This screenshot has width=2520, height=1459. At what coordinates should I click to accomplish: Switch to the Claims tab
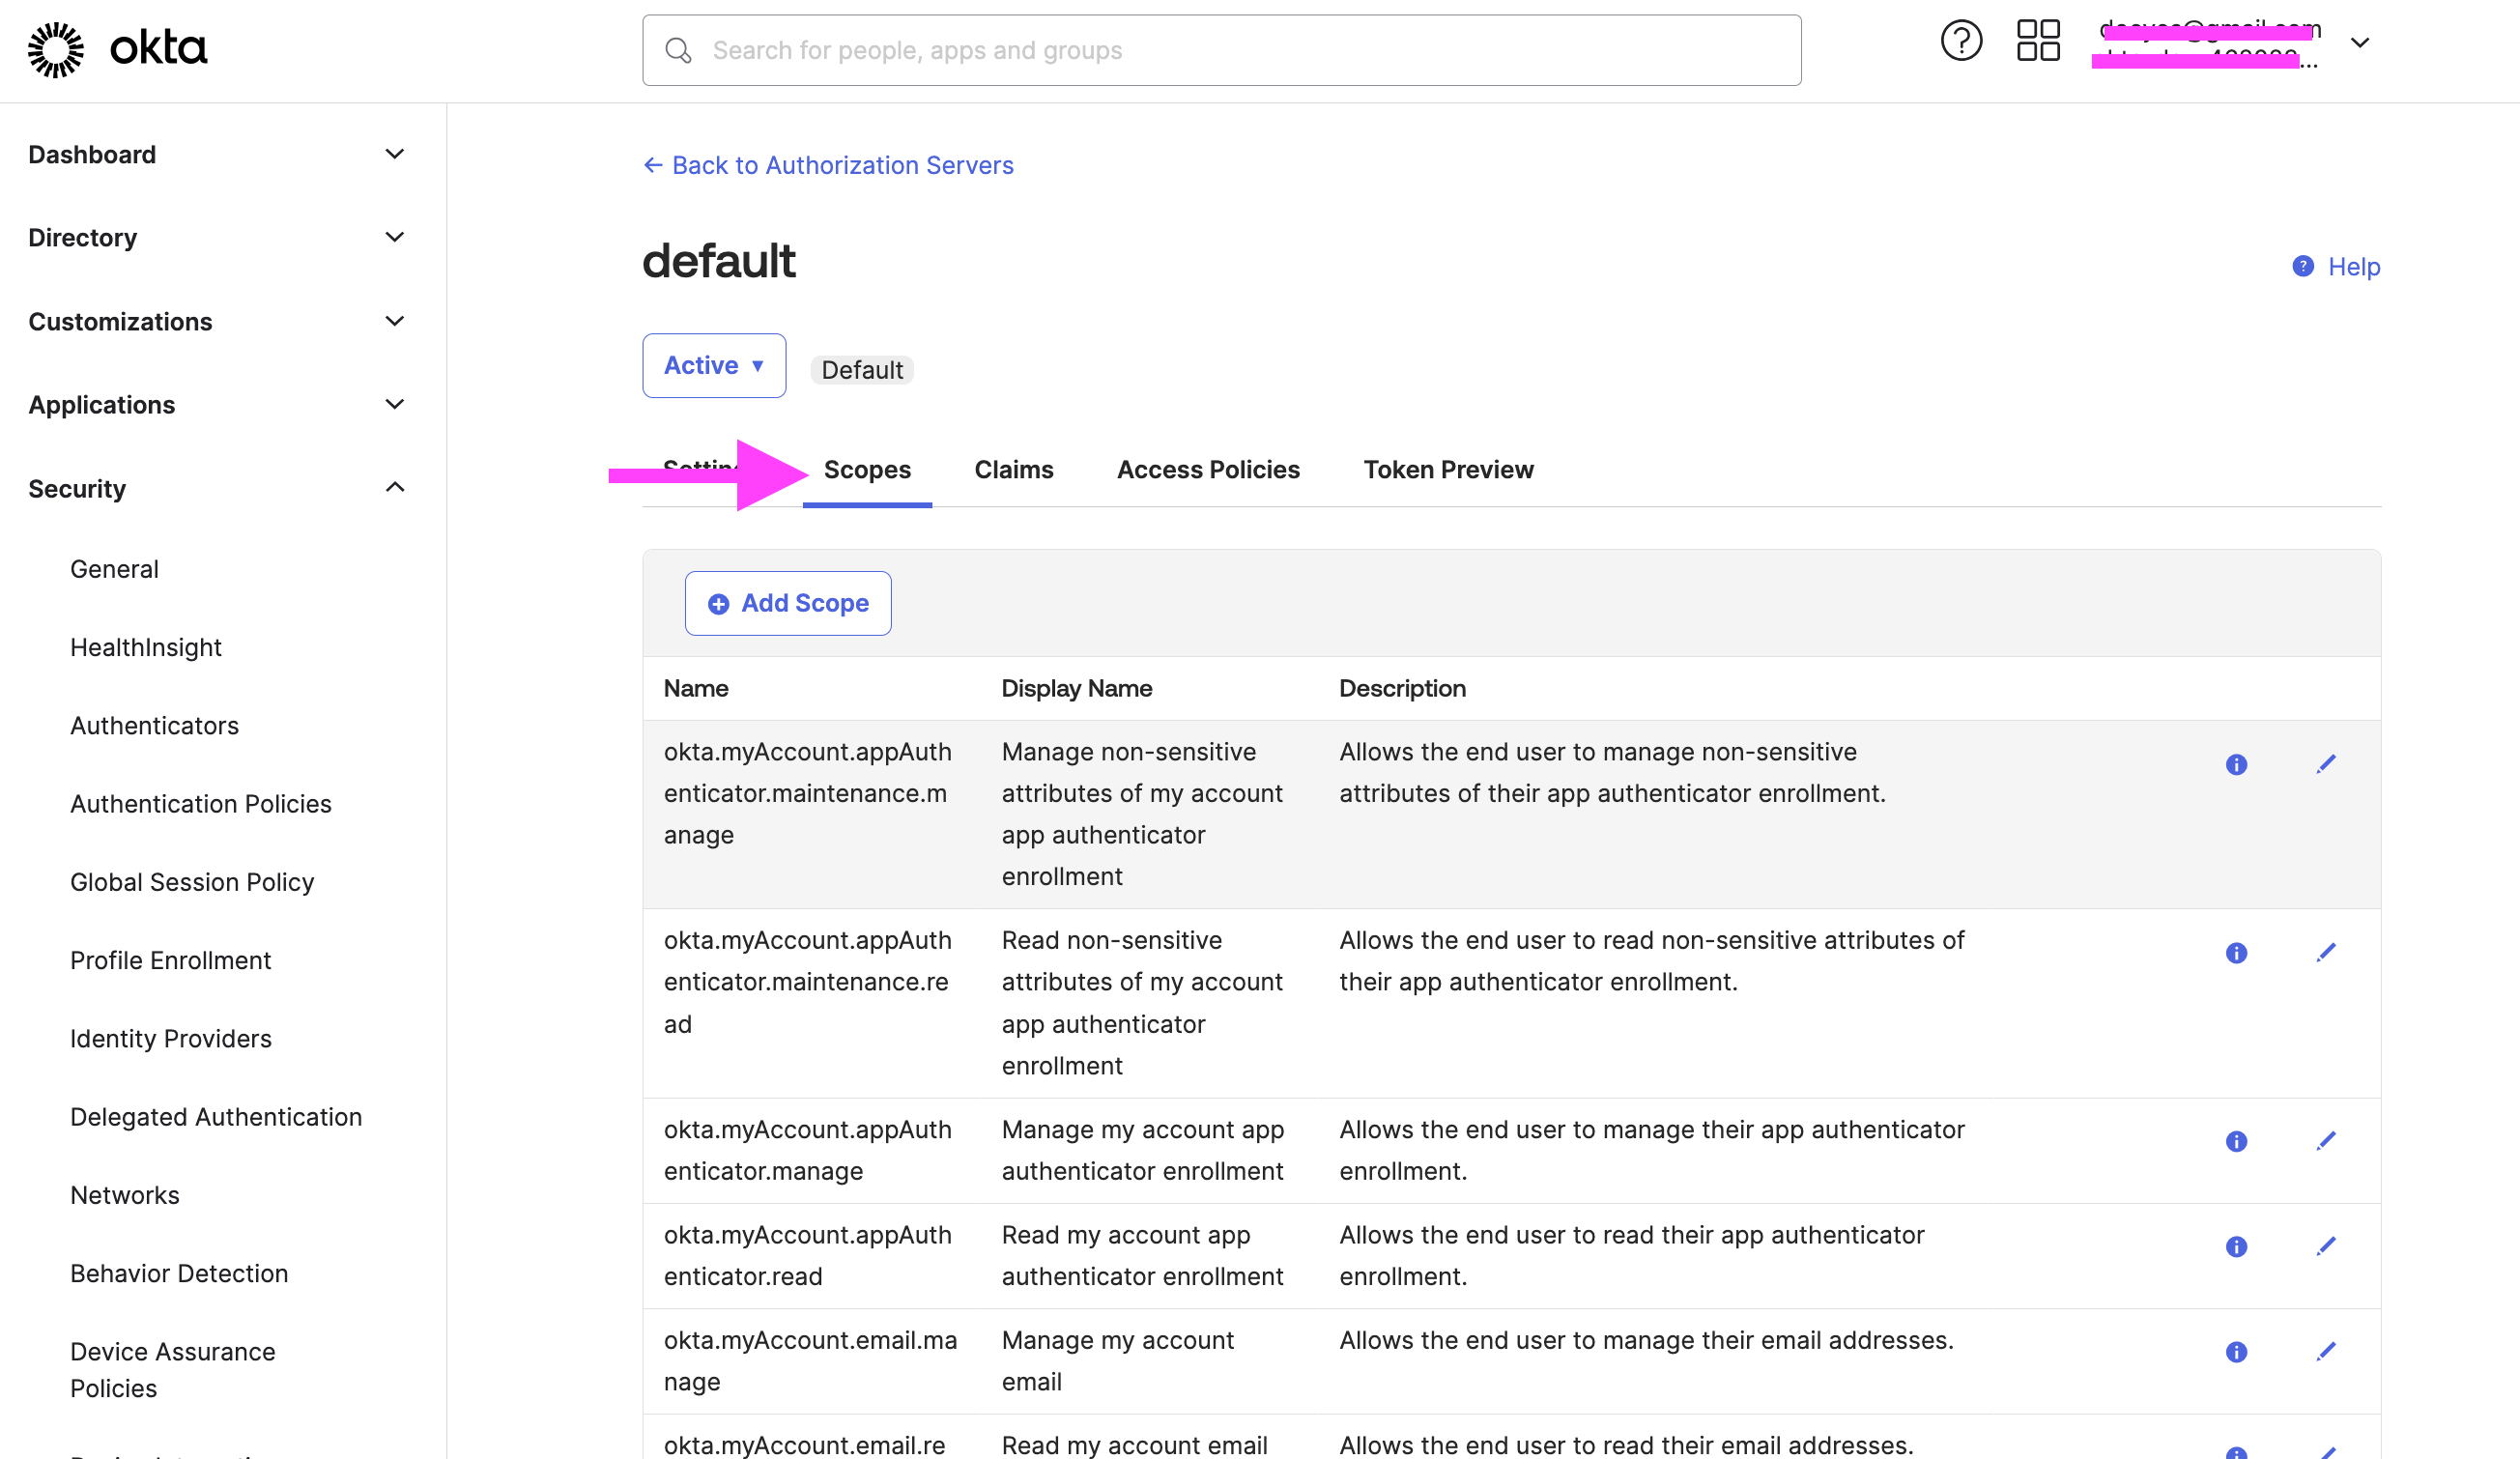pos(1014,470)
